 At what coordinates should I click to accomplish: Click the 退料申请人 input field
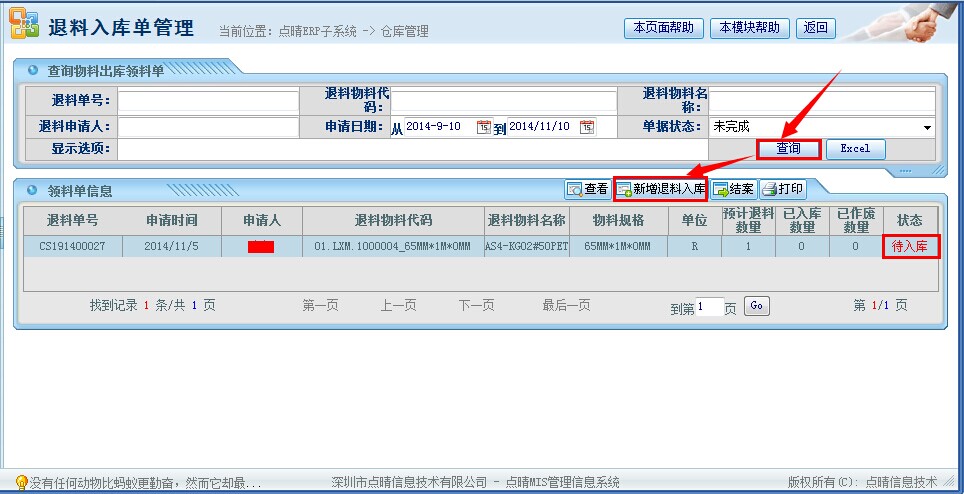(x=208, y=128)
